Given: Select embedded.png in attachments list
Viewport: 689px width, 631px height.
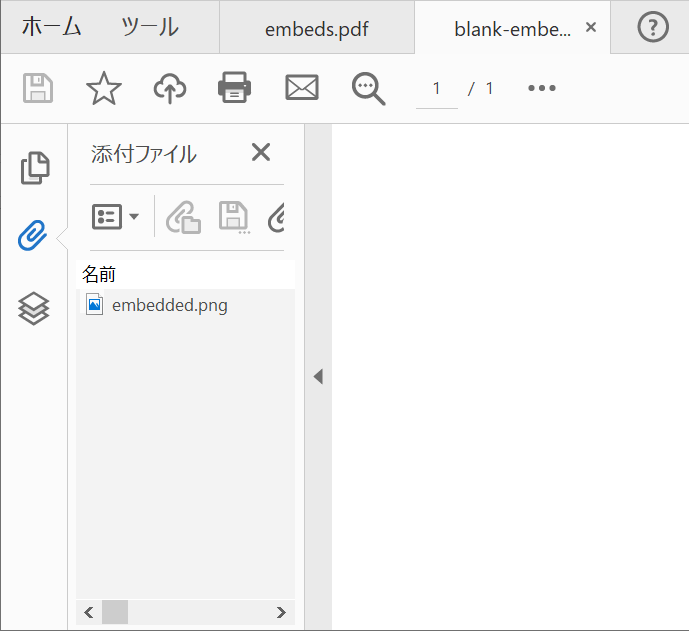Looking at the screenshot, I should click(169, 305).
